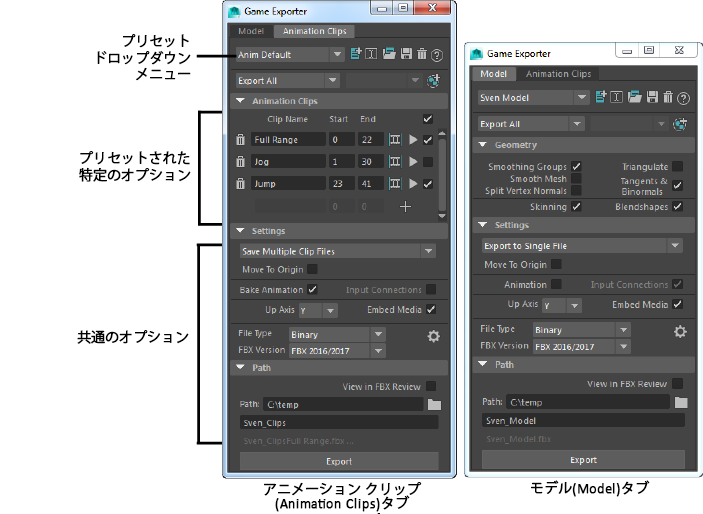Screen dimensions: 703x514
Task: Switch to Model tab in left window
Action: [x=251, y=31]
